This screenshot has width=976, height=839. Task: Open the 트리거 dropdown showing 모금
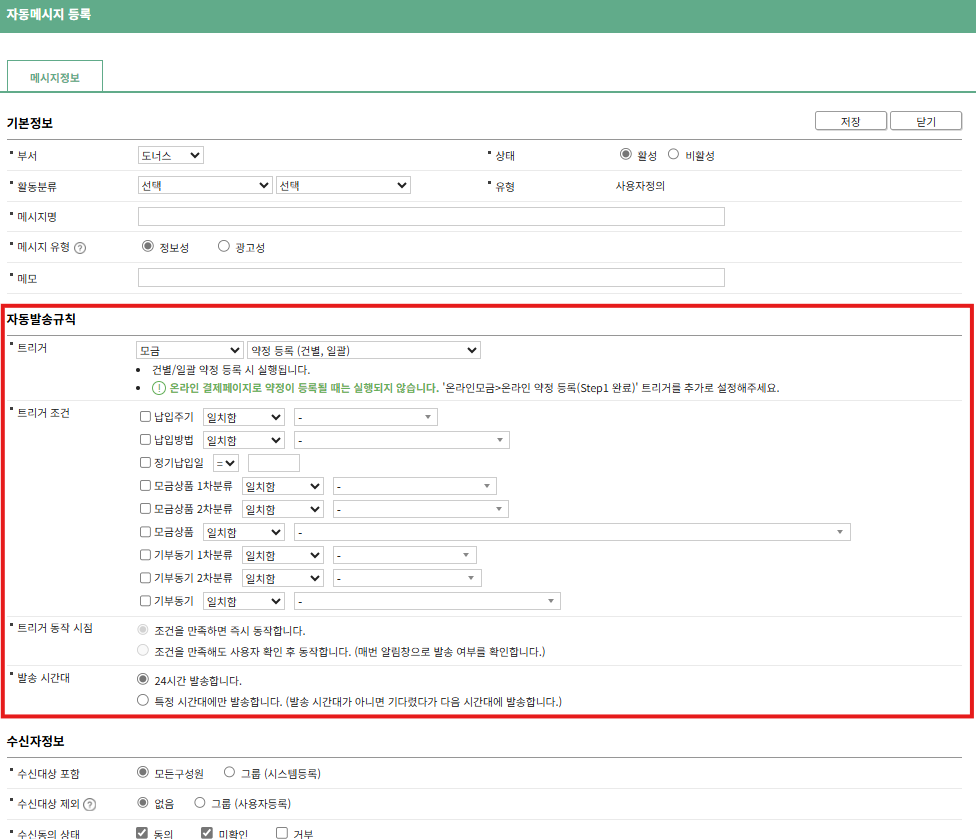pos(189,350)
